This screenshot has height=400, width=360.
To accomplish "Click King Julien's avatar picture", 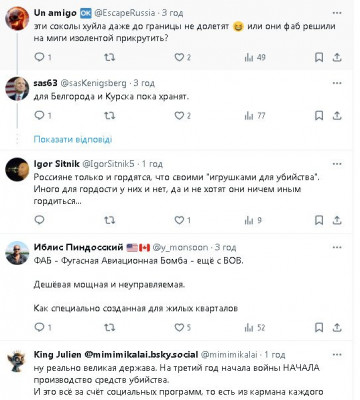I will (17, 361).
